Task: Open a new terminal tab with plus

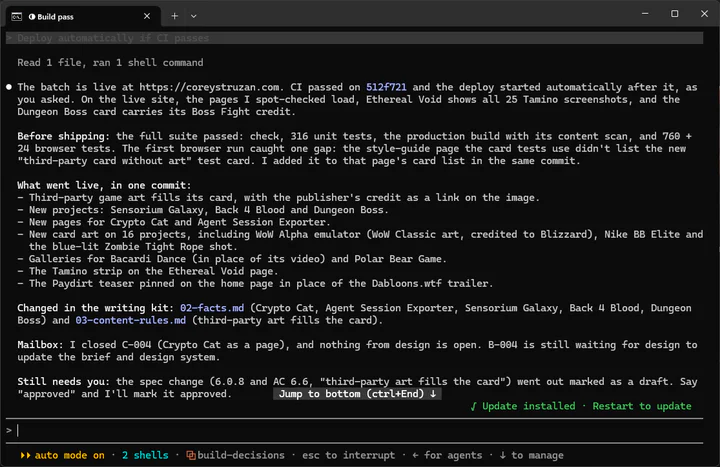Action: (x=174, y=16)
